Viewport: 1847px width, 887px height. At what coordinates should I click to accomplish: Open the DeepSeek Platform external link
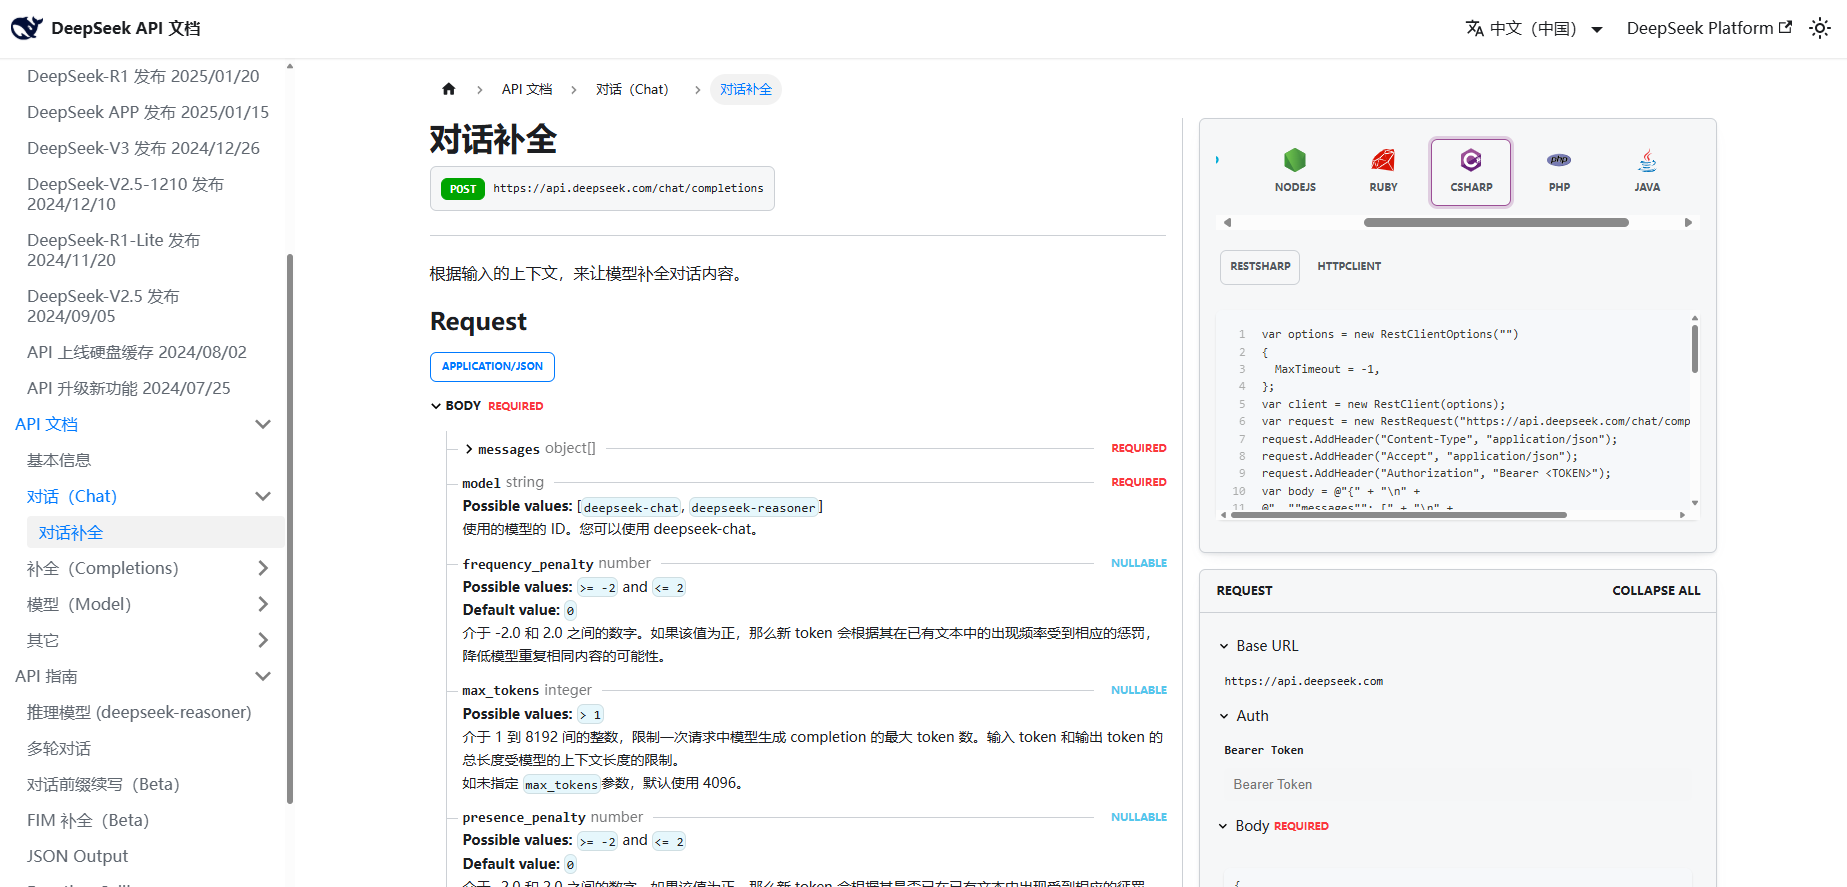pos(1709,28)
